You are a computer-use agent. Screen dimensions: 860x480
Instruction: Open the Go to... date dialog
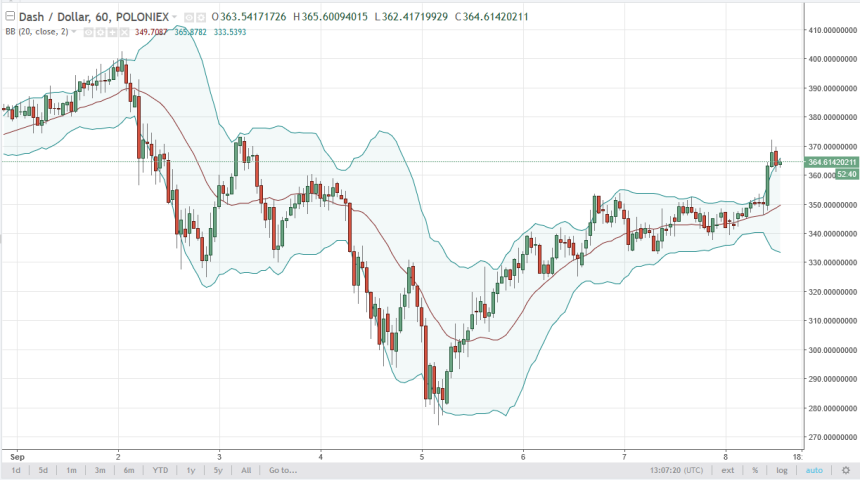pyautogui.click(x=283, y=470)
